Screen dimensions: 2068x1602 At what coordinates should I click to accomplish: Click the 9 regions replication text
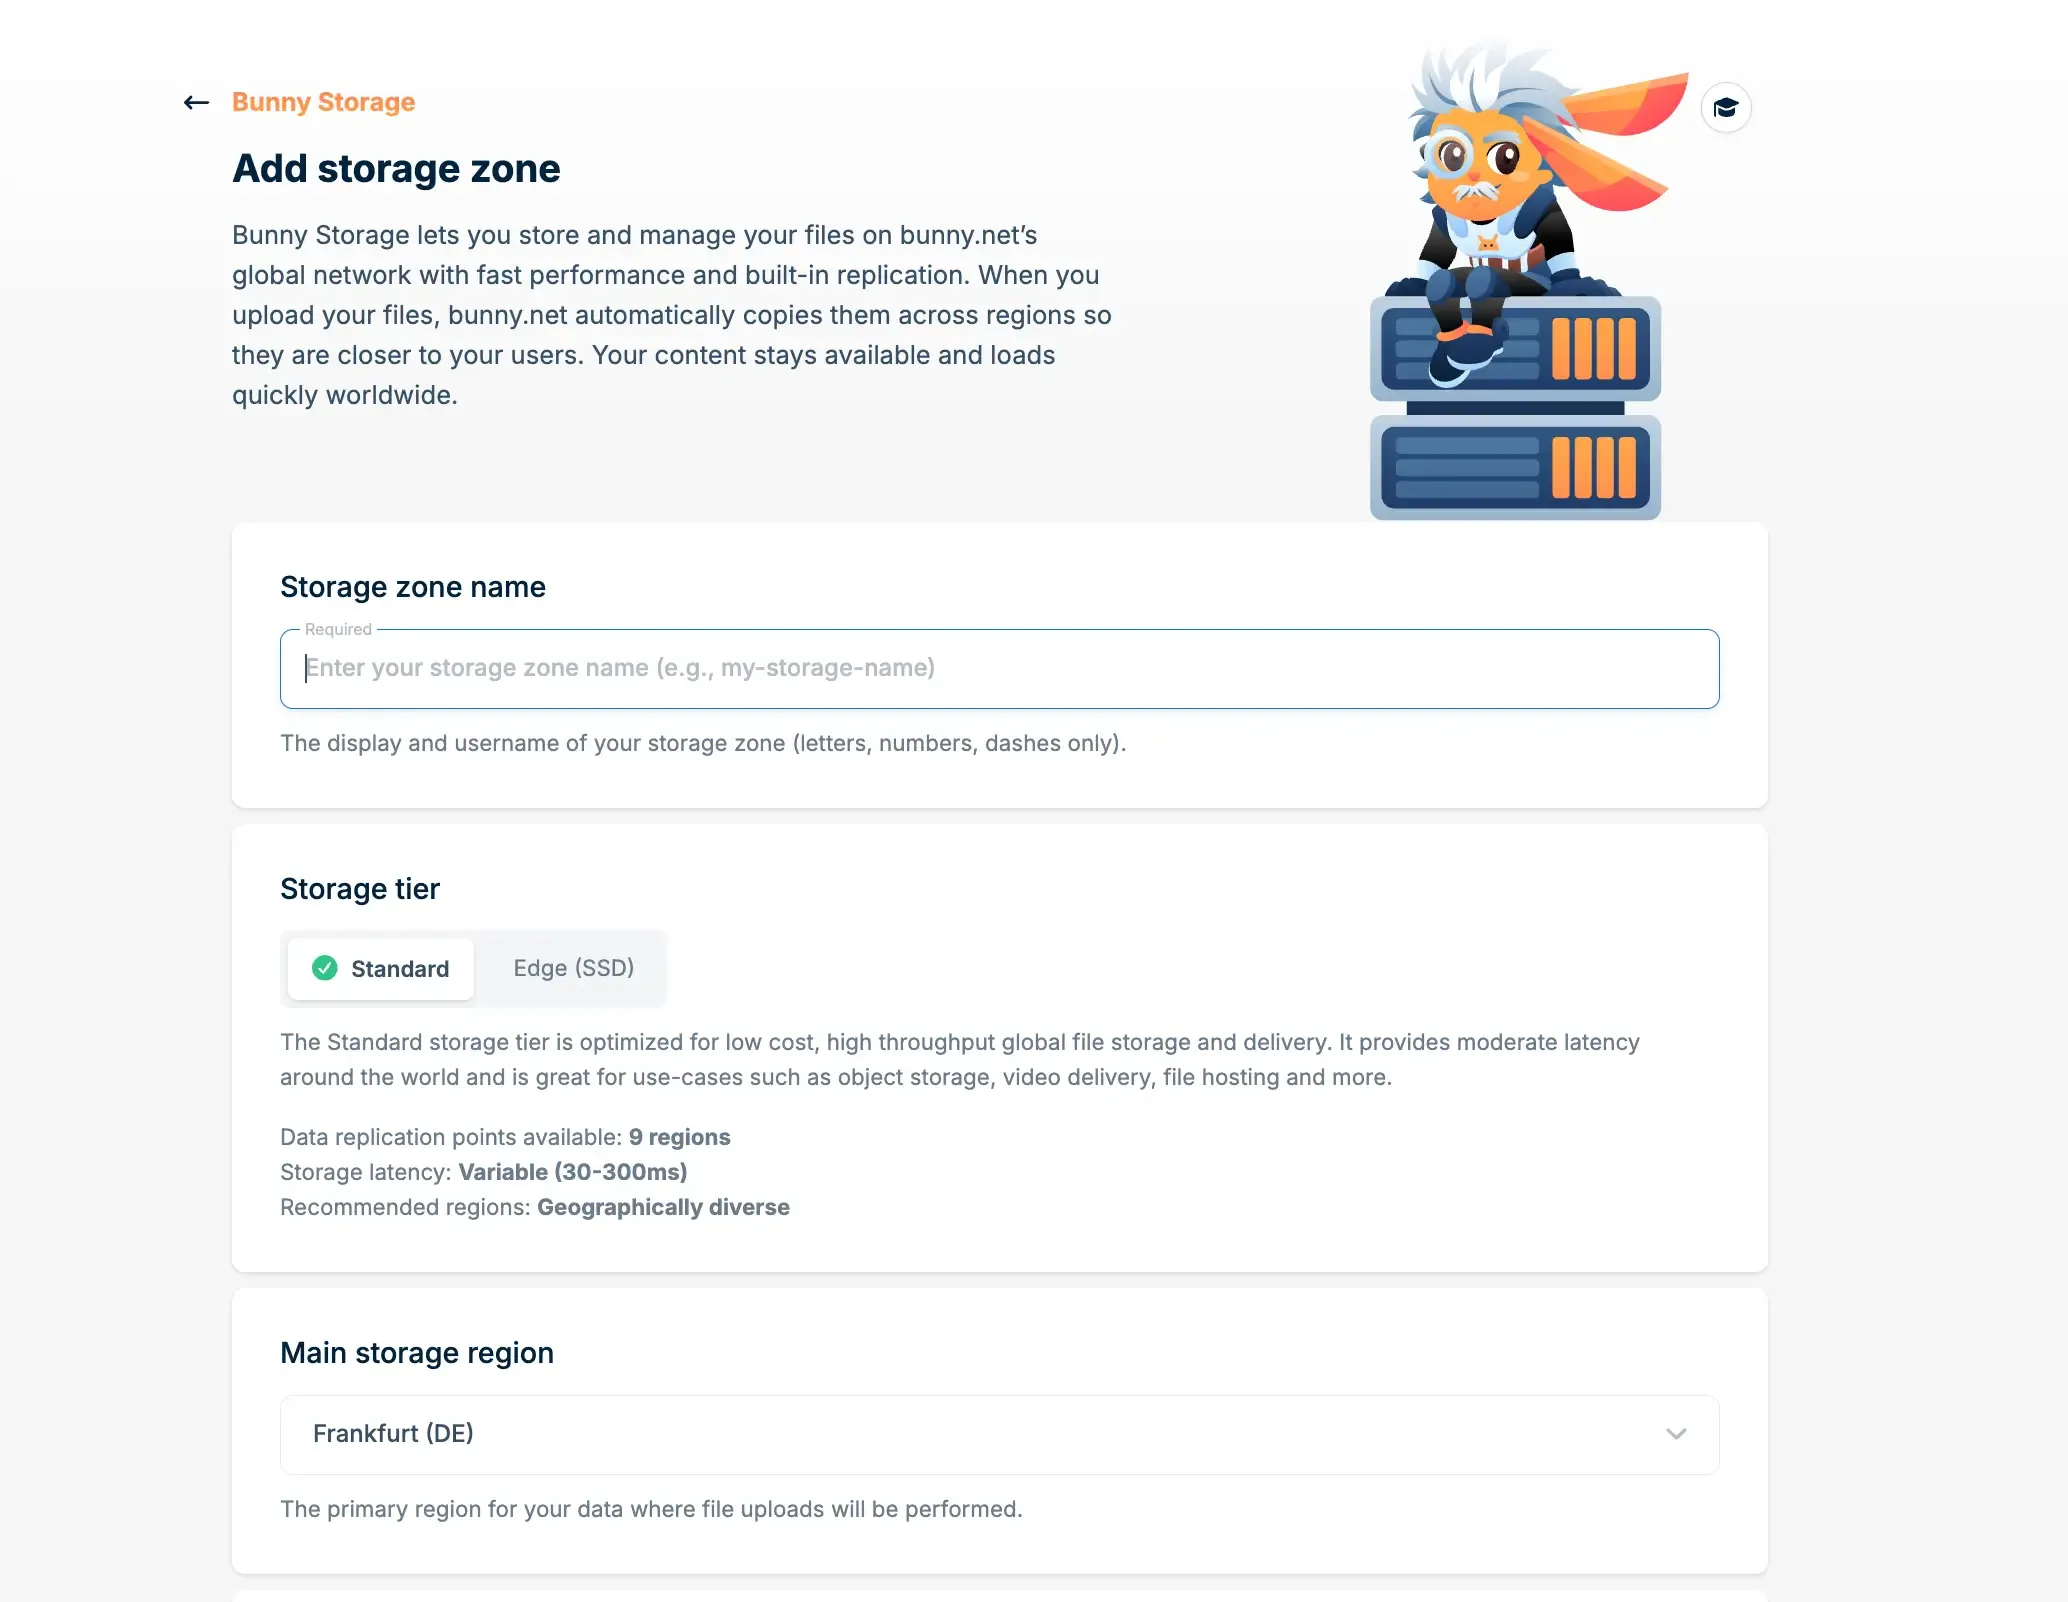(679, 1137)
